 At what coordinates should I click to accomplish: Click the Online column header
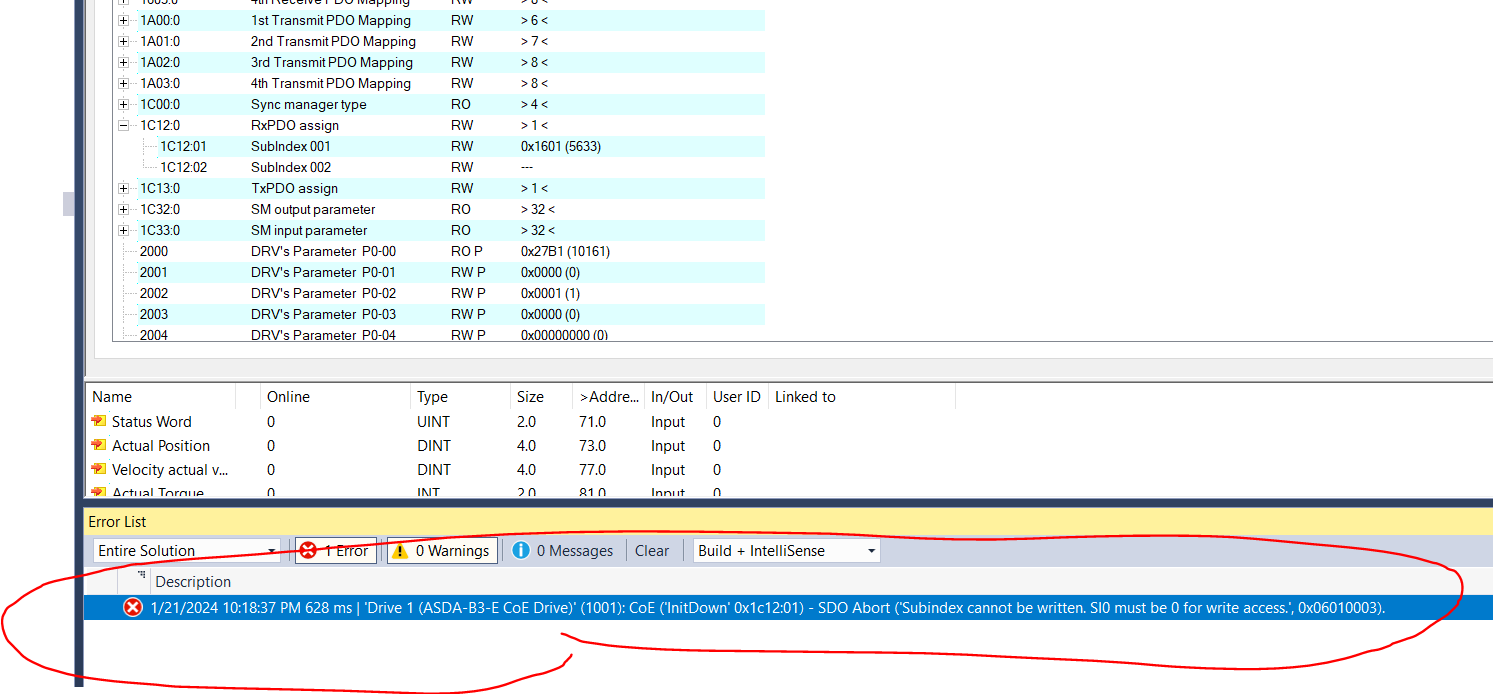point(288,397)
